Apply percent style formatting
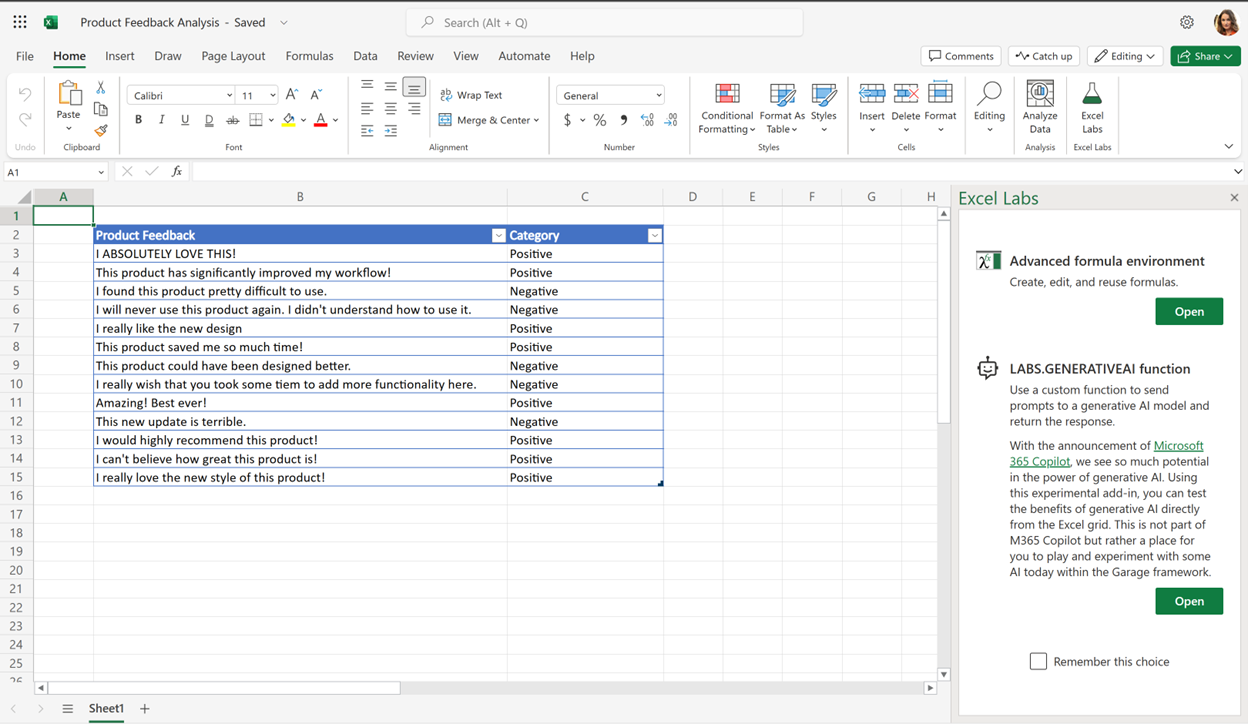Viewport: 1248px width, 724px height. click(x=600, y=120)
